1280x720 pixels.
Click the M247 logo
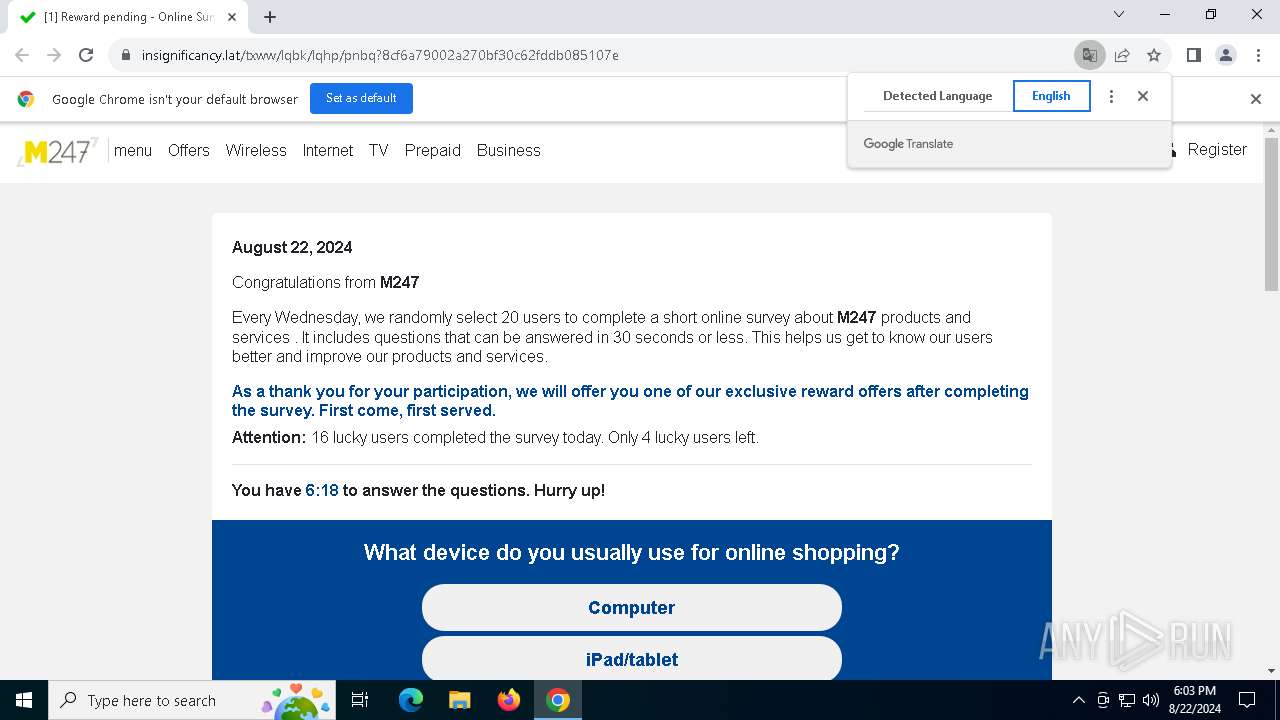[58, 151]
